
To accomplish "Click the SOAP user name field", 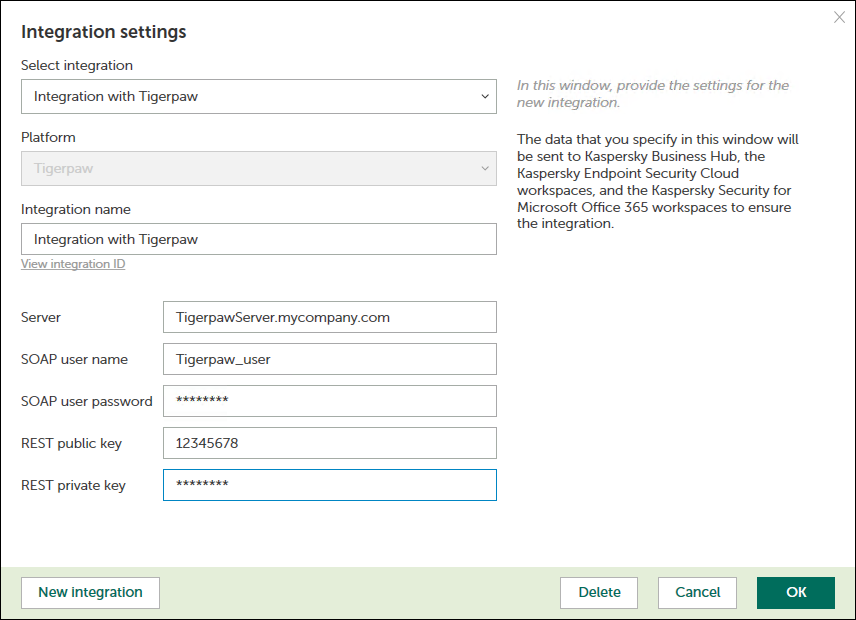I will tap(329, 359).
